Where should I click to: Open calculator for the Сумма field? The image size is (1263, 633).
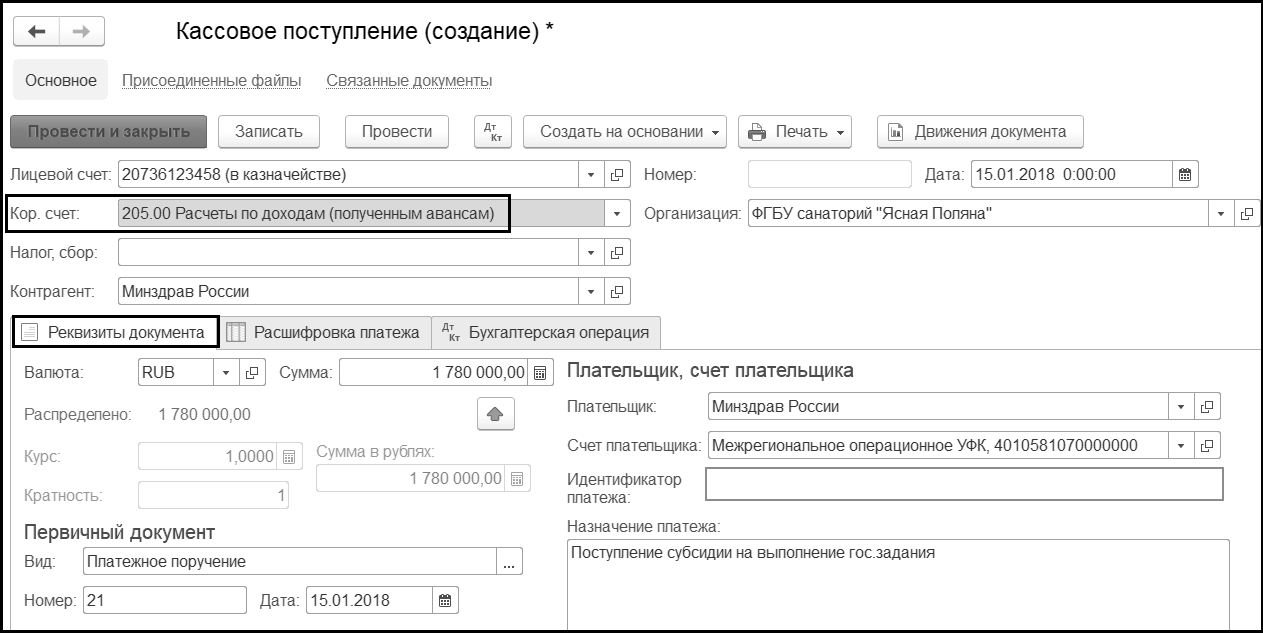[x=540, y=373]
